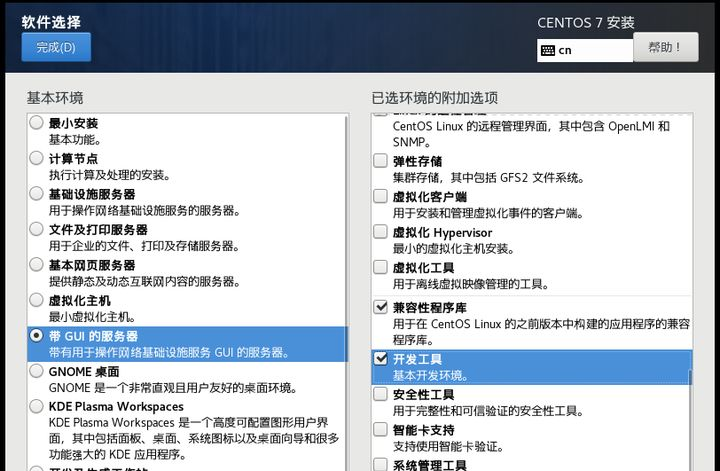Click the CENTOS 7 安装 title
This screenshot has height=471, width=720.
click(586, 22)
